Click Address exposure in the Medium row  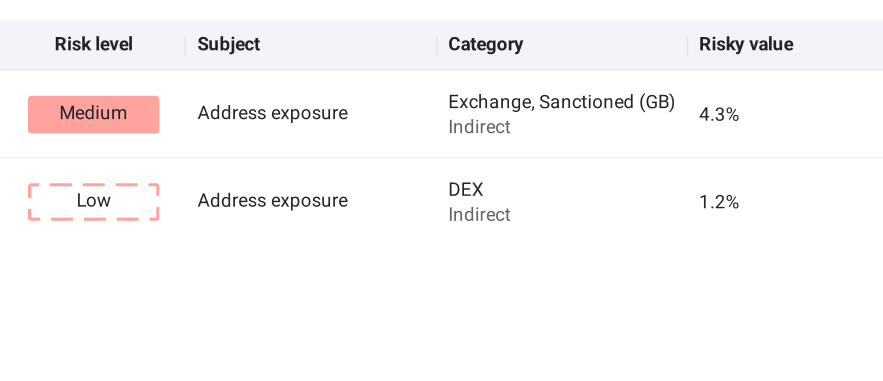click(273, 113)
